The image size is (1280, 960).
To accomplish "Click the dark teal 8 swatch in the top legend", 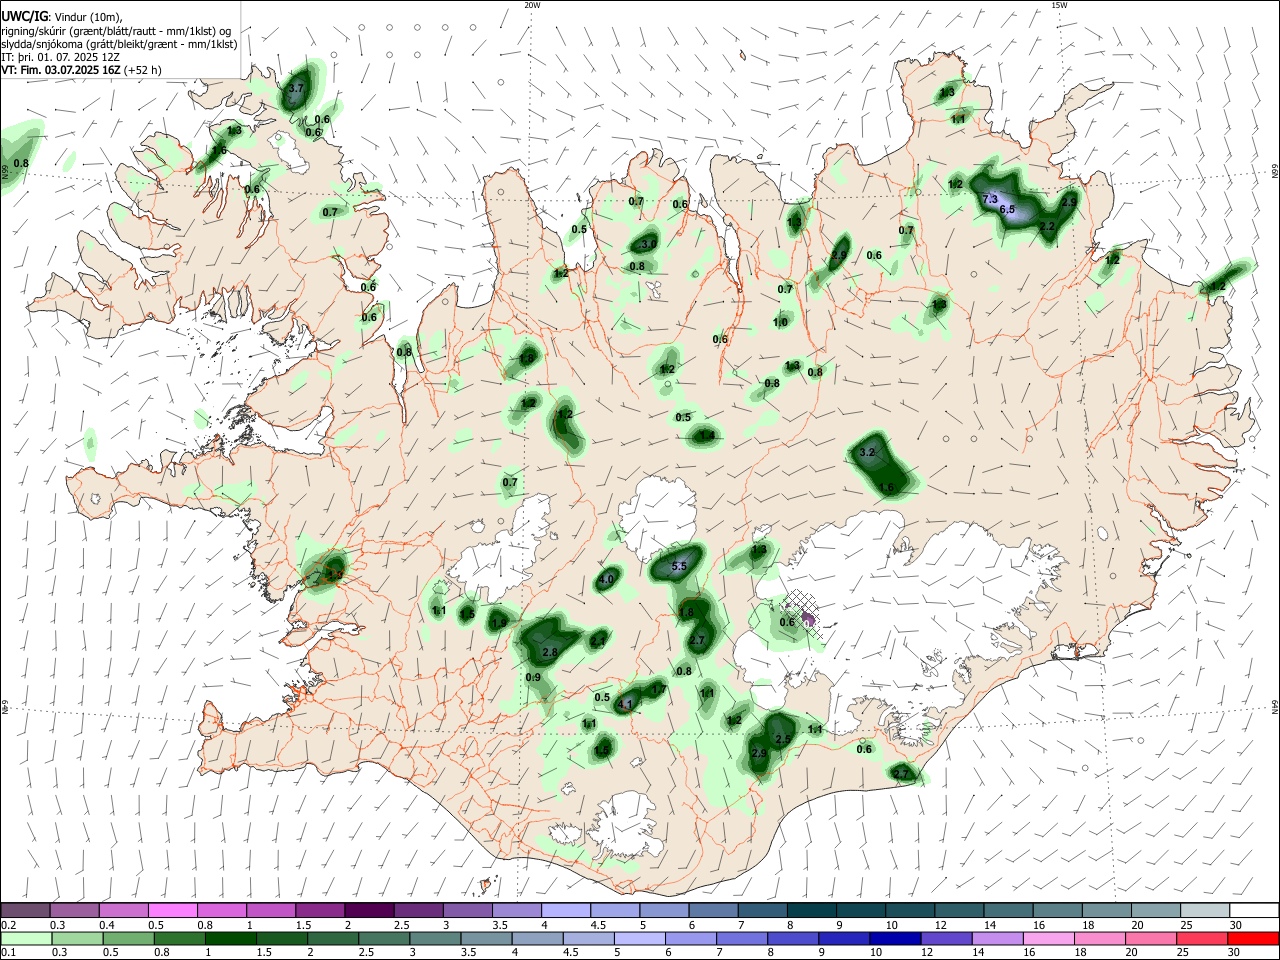I will tap(812, 910).
